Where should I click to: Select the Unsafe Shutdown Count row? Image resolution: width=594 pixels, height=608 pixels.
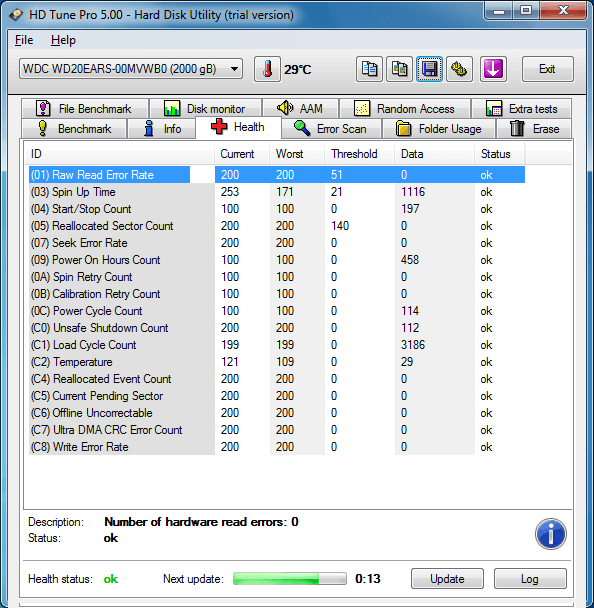coord(277,328)
